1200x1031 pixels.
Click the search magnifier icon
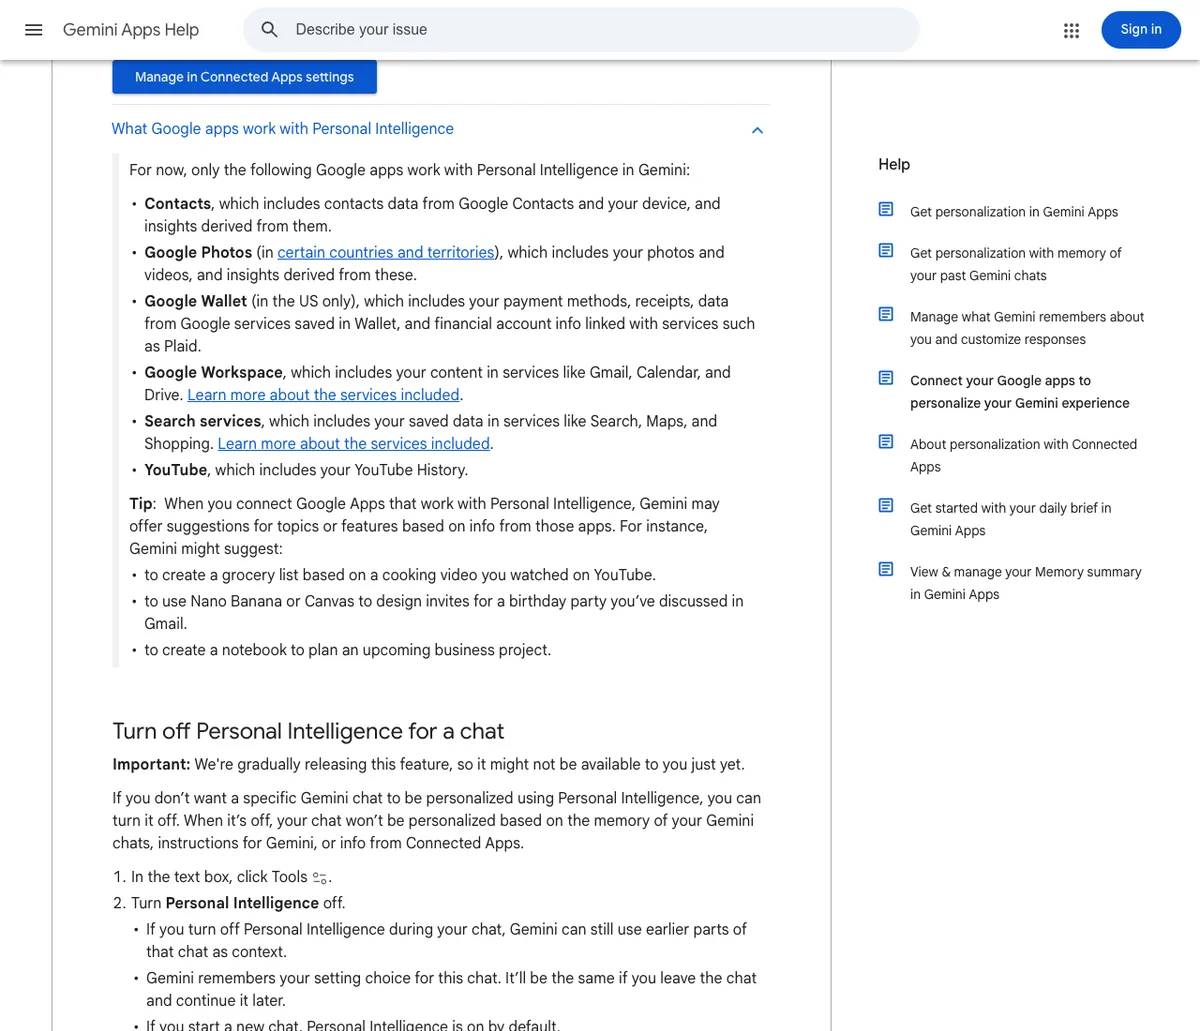coord(269,30)
